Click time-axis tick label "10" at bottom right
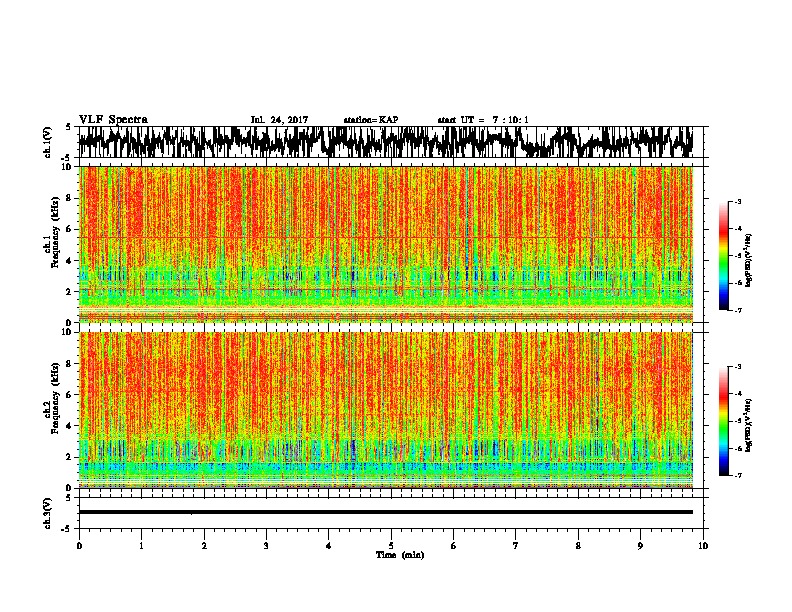Screen dimensions: 792x612 703,546
